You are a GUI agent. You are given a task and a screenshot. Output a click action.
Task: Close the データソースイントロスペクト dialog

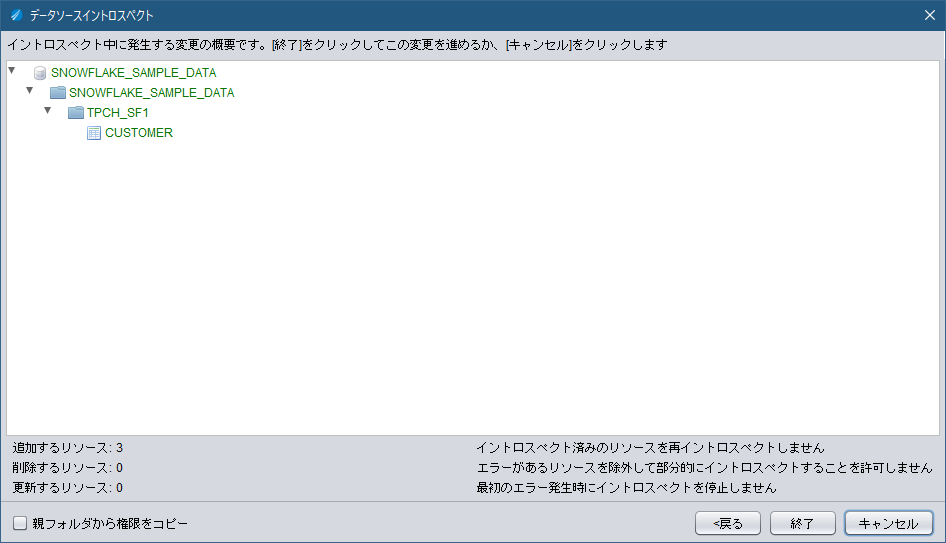coord(930,15)
